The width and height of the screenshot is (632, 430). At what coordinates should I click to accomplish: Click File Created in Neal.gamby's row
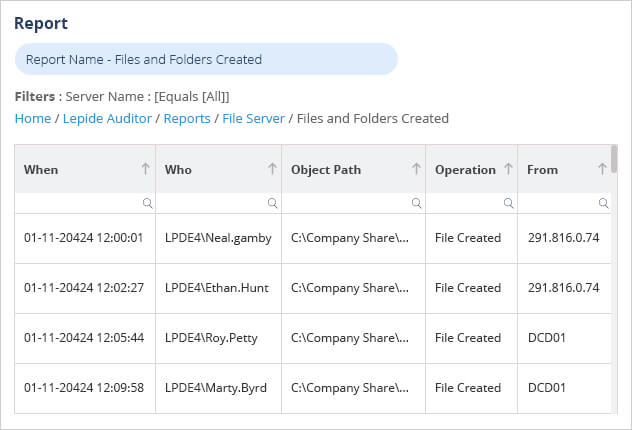point(468,238)
